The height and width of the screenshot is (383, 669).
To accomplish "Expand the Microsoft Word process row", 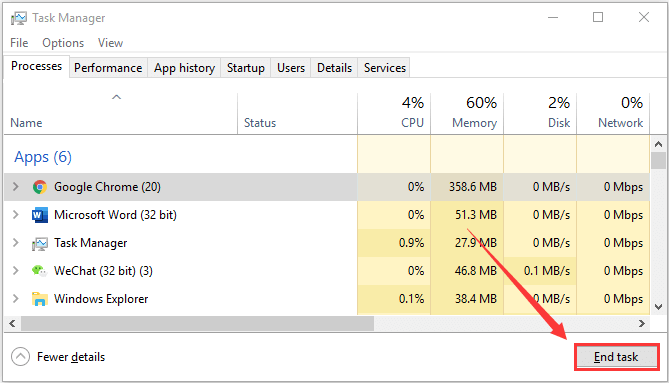I will pyautogui.click(x=16, y=215).
